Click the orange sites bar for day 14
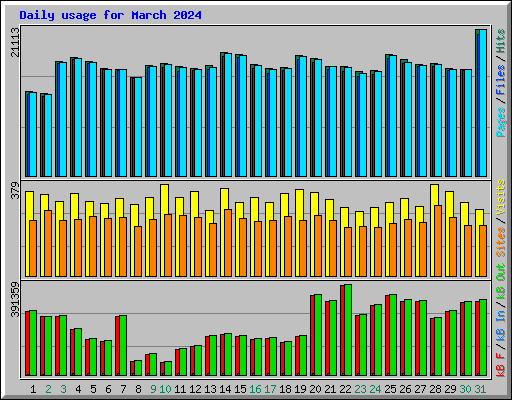This screenshot has height=400, width=512. pos(228,243)
